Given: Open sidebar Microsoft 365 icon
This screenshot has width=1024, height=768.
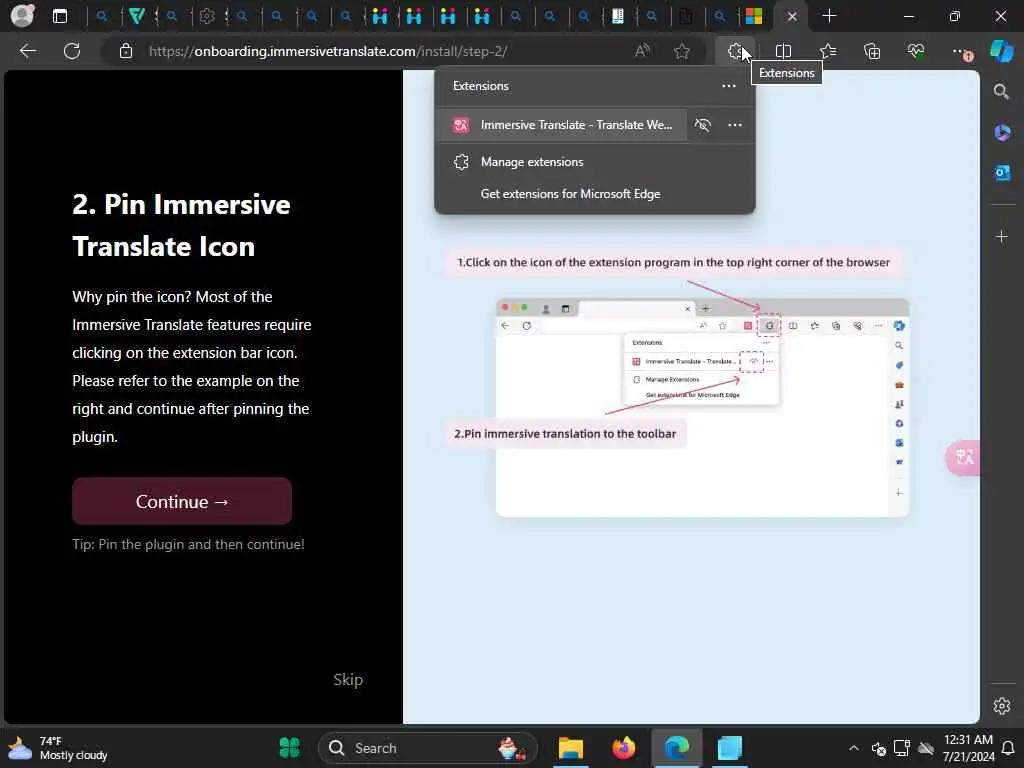Looking at the screenshot, I should click(x=1002, y=133).
